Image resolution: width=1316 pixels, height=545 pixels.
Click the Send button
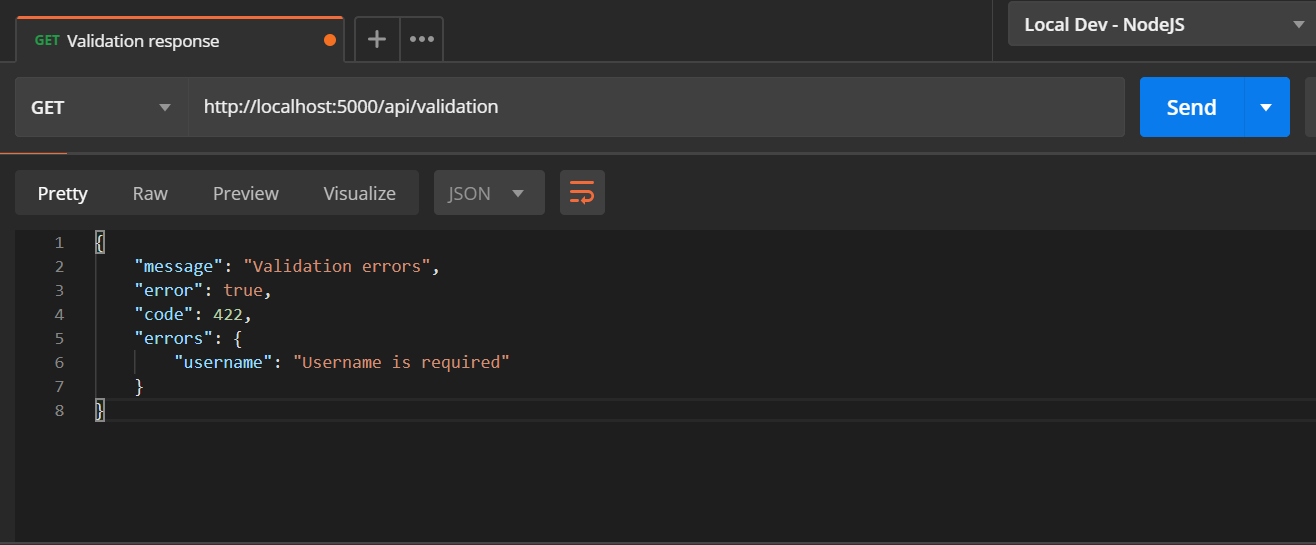point(1192,107)
